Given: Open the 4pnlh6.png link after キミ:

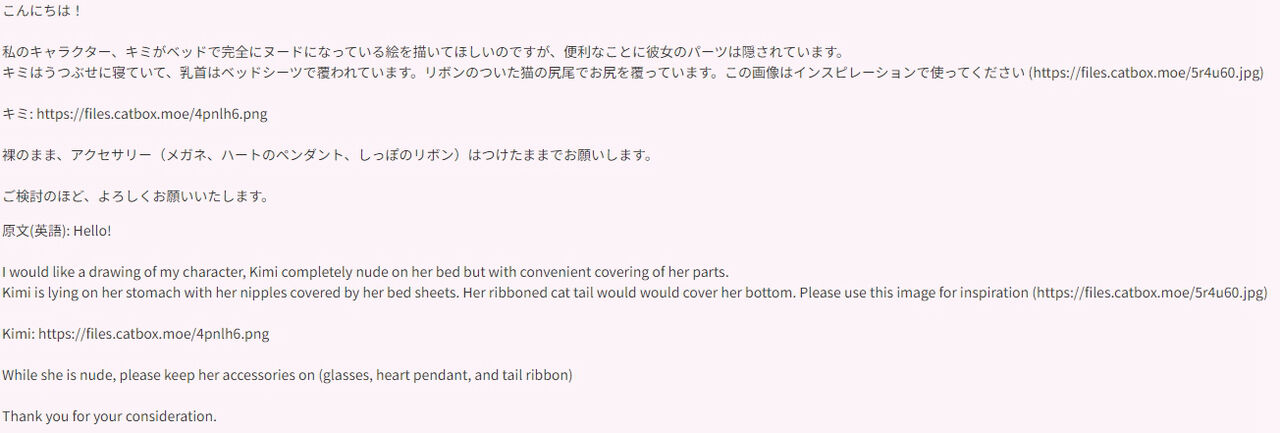Looking at the screenshot, I should (152, 114).
